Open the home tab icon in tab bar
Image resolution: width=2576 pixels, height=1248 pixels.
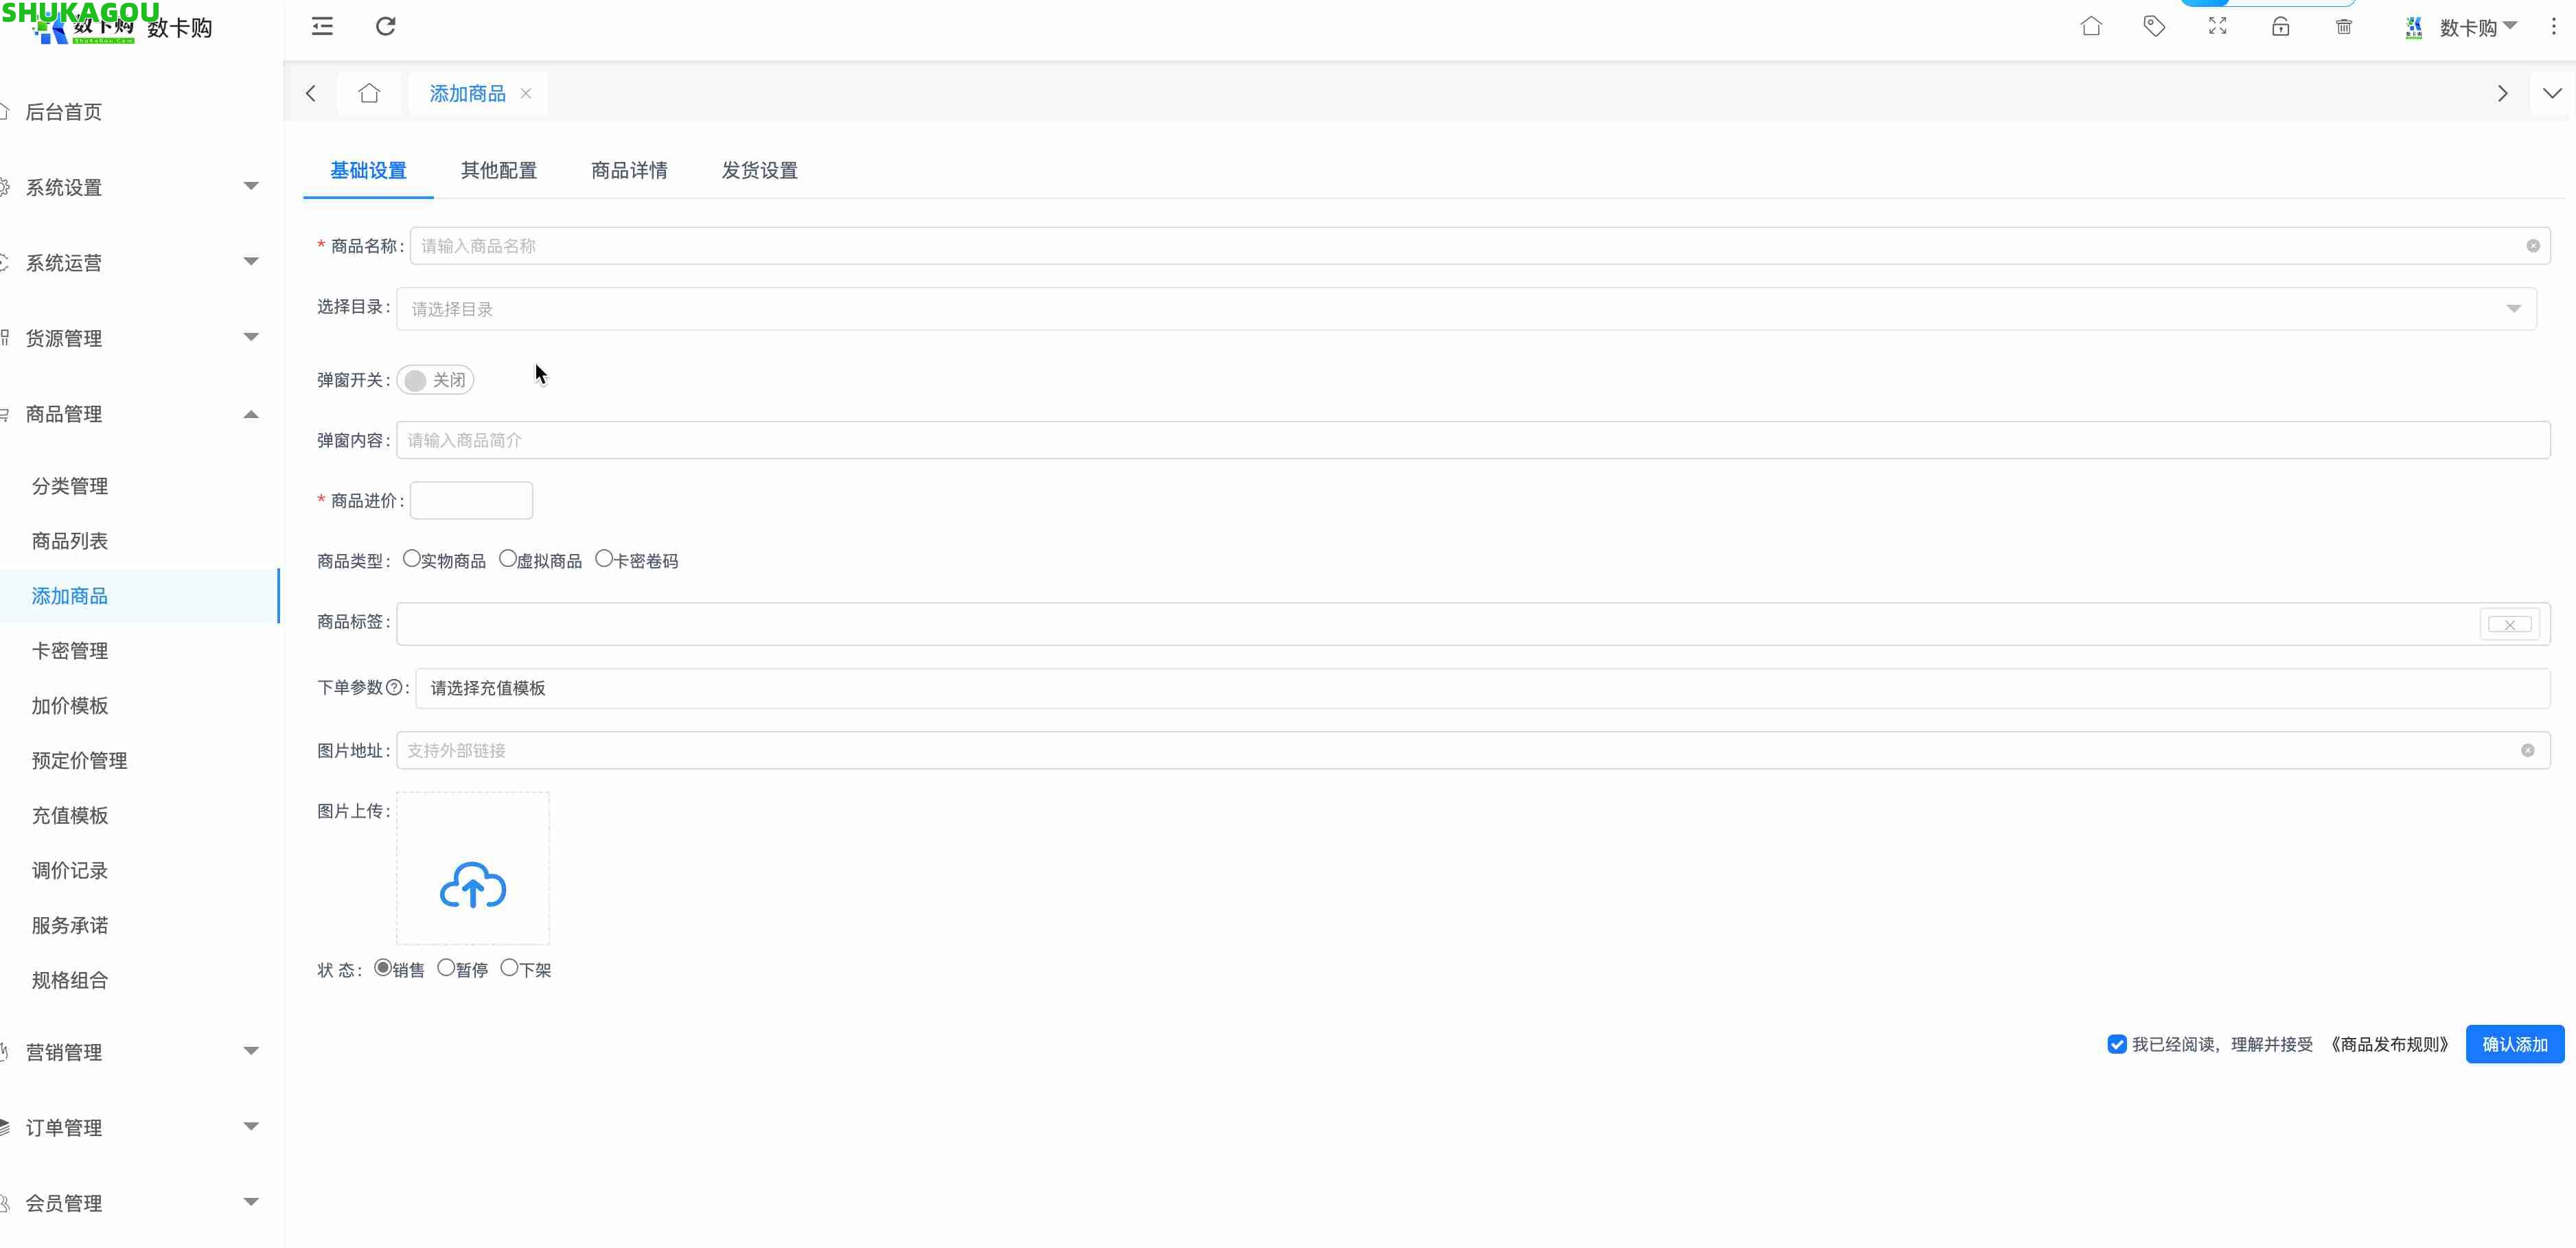click(x=369, y=93)
